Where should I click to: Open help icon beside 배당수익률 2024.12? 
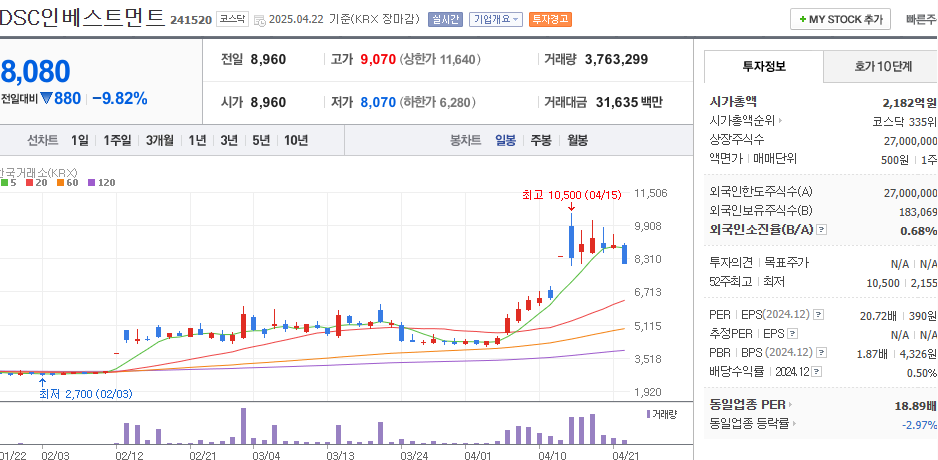coord(817,372)
